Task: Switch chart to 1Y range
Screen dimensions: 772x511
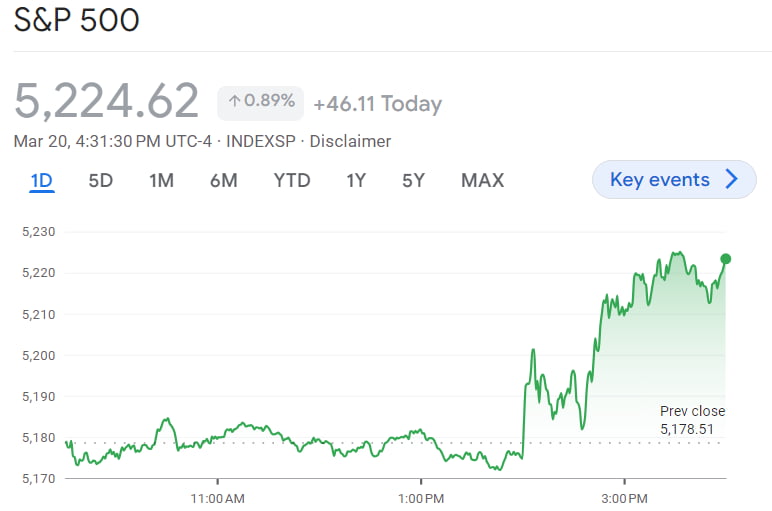Action: [356, 181]
